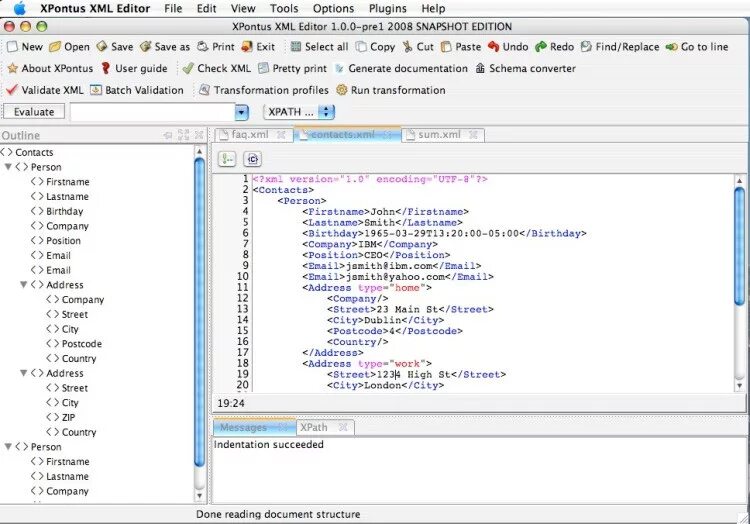
Task: Click the New document toolbar icon
Action: tap(12, 47)
